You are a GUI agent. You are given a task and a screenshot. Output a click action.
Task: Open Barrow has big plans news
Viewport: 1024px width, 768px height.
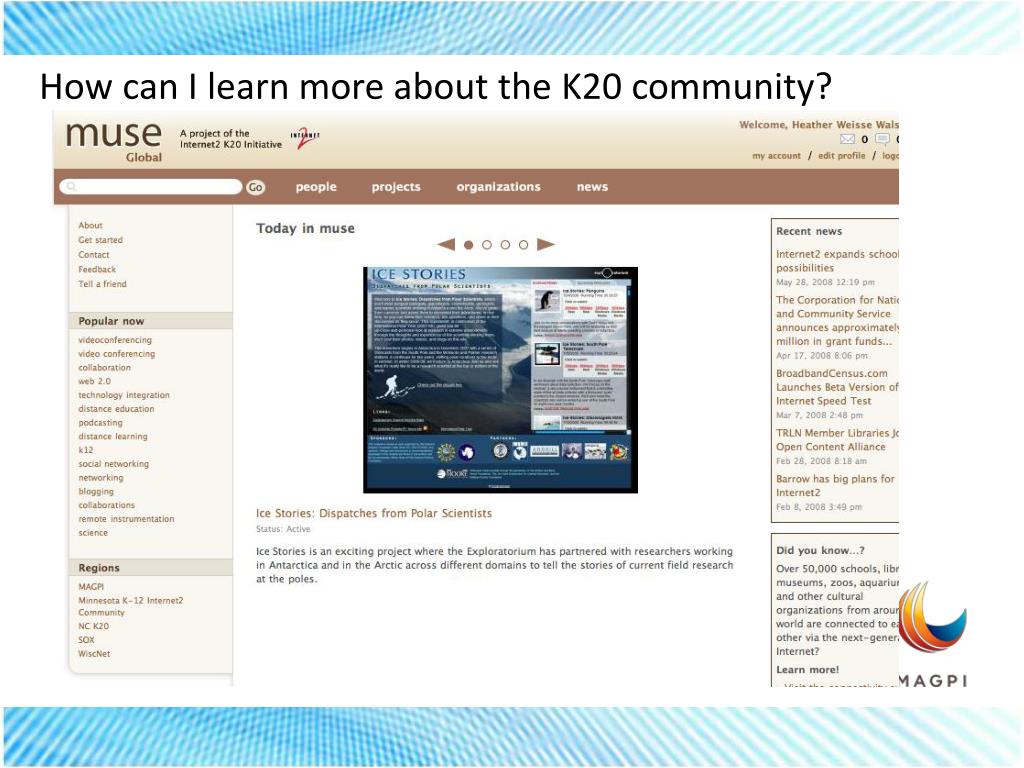pos(835,486)
